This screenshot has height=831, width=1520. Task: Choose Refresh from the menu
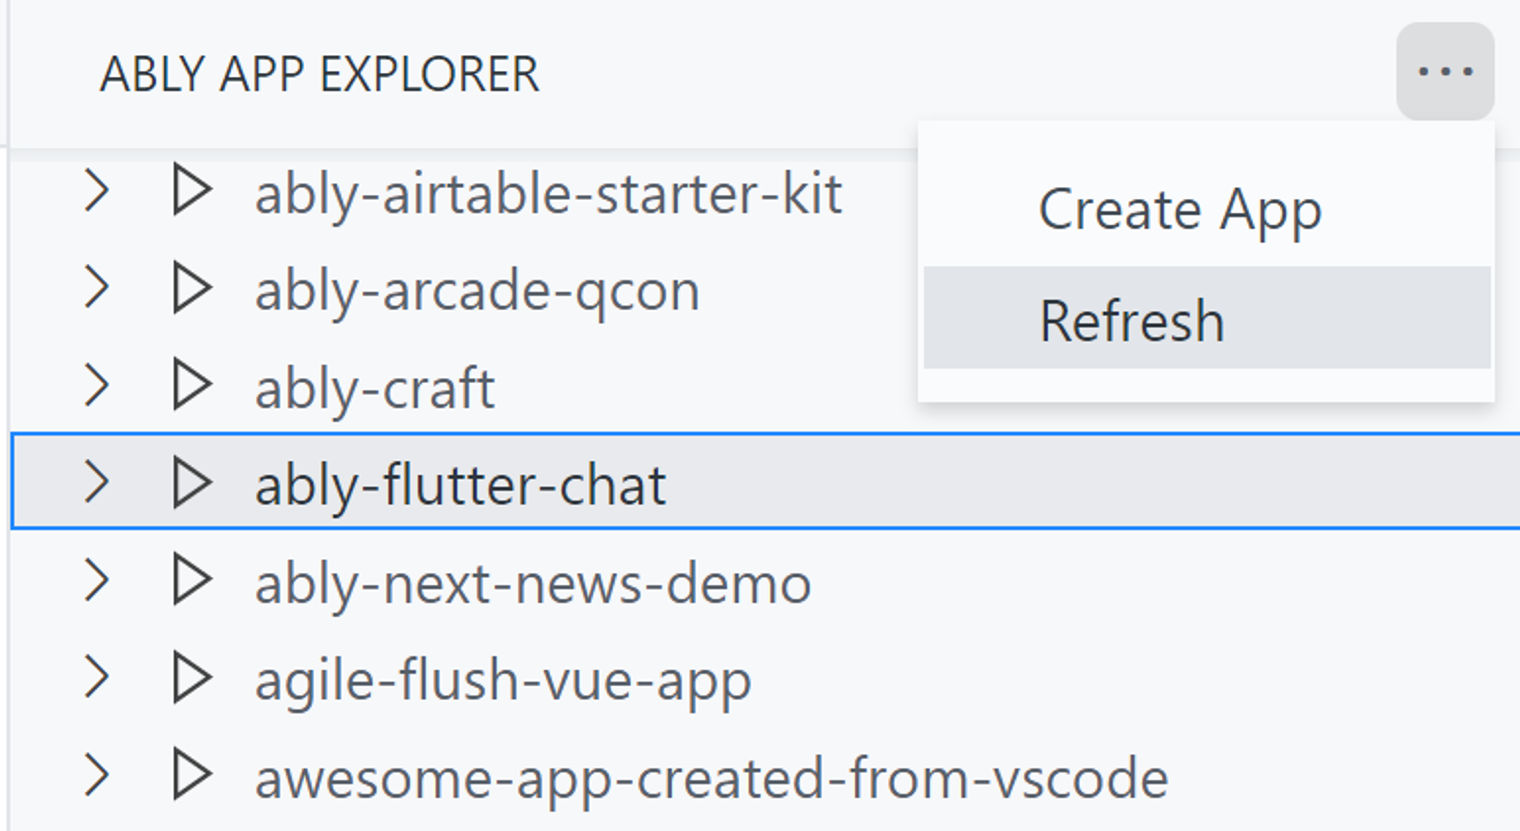point(1131,318)
